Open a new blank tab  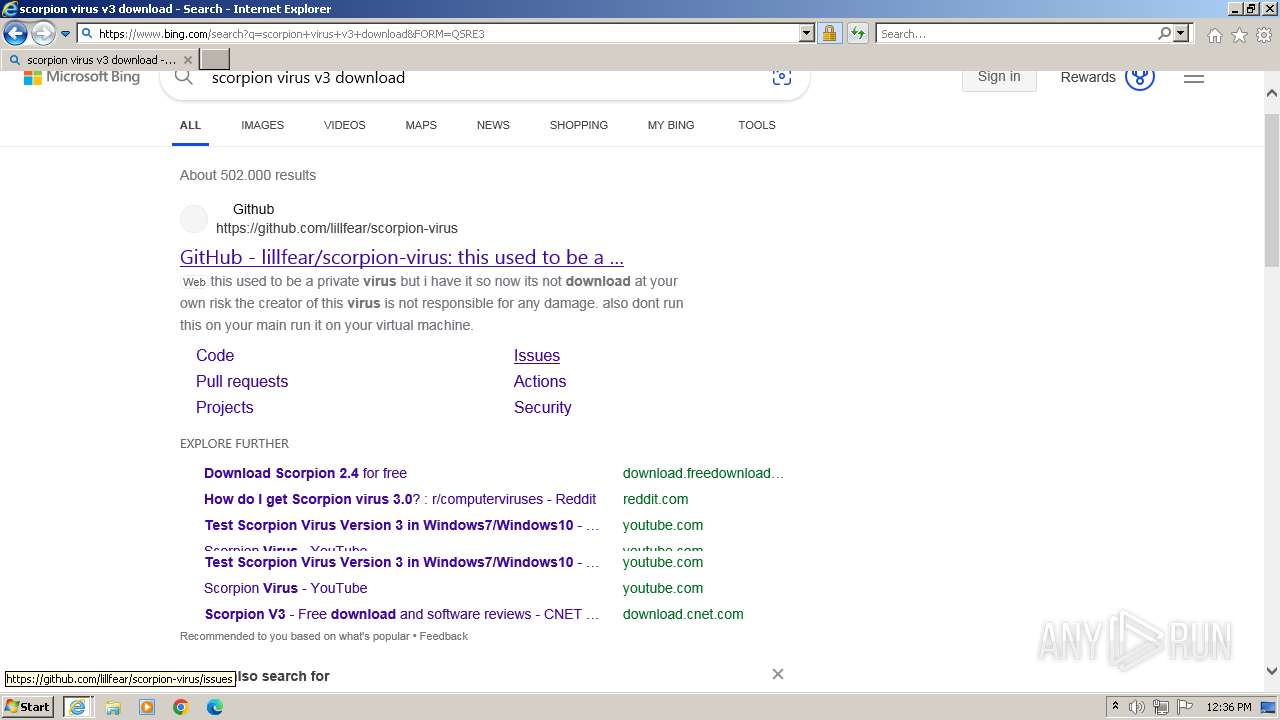coord(215,60)
